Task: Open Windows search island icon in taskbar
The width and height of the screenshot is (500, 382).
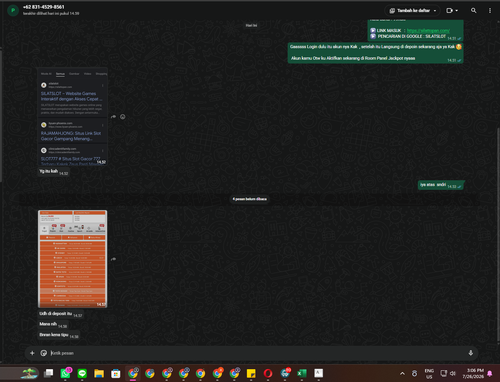Action: 30,373
